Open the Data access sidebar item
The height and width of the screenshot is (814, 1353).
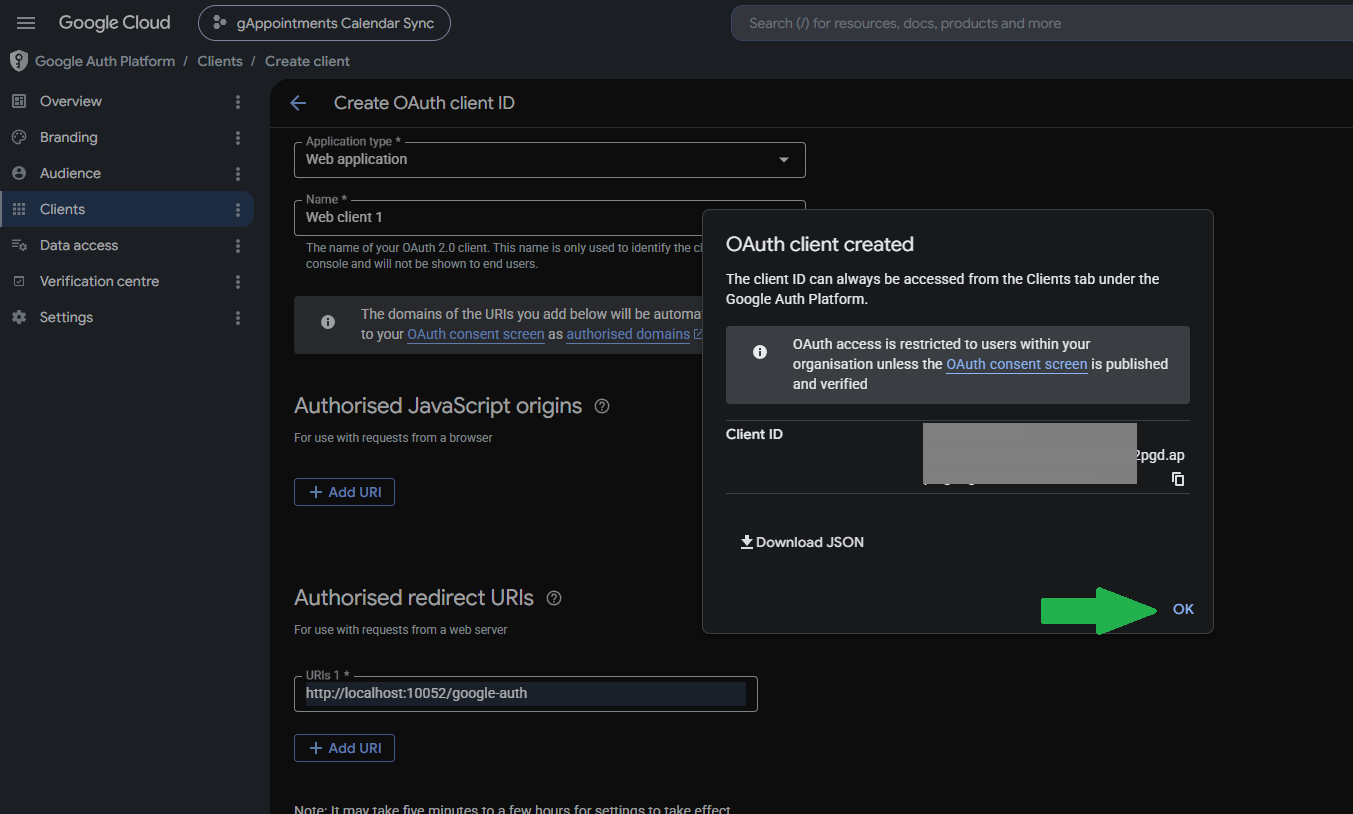click(79, 245)
